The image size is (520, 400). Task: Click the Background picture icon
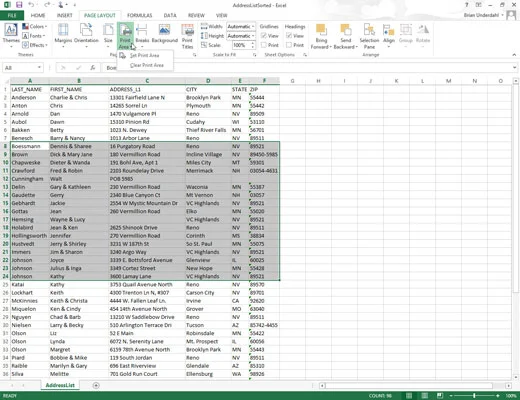(x=164, y=34)
